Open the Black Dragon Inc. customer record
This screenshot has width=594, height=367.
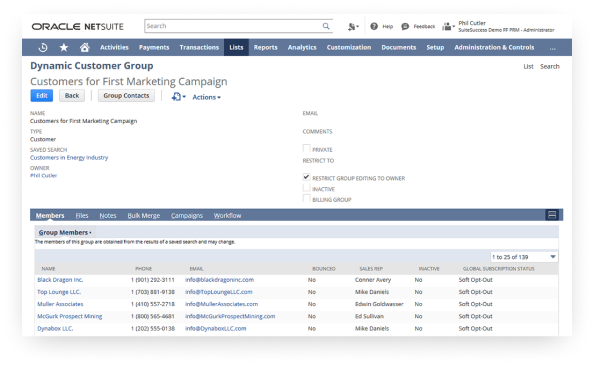click(60, 280)
